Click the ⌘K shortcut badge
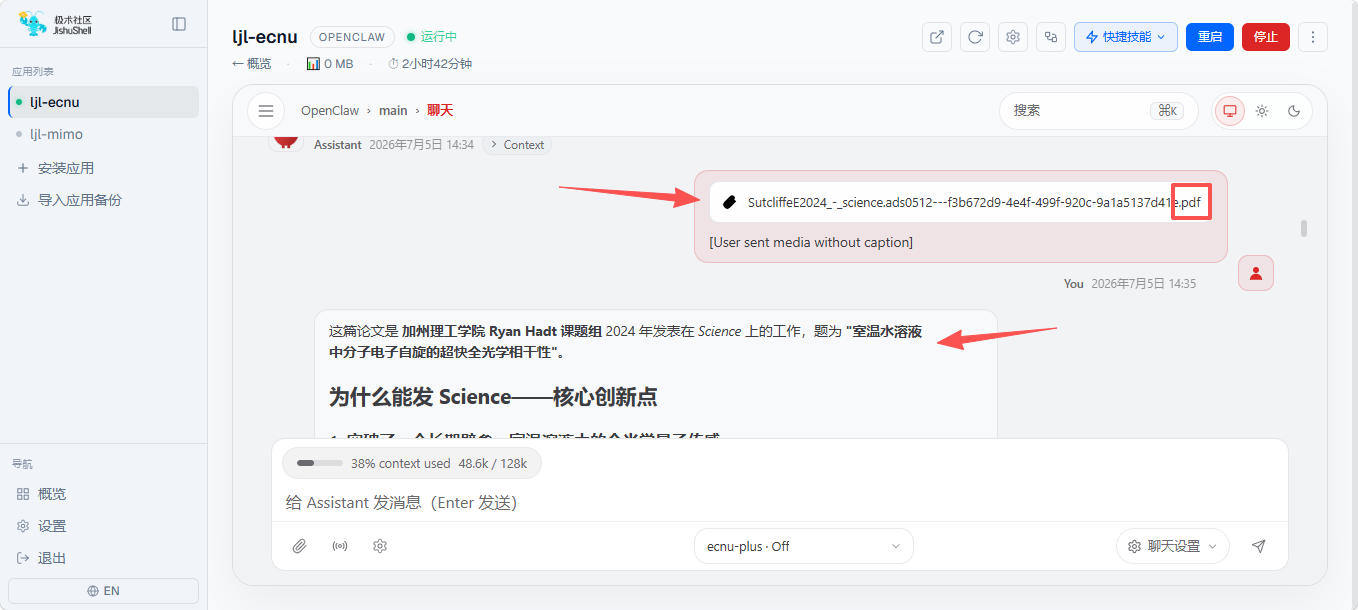This screenshot has width=1358, height=610. click(1166, 111)
